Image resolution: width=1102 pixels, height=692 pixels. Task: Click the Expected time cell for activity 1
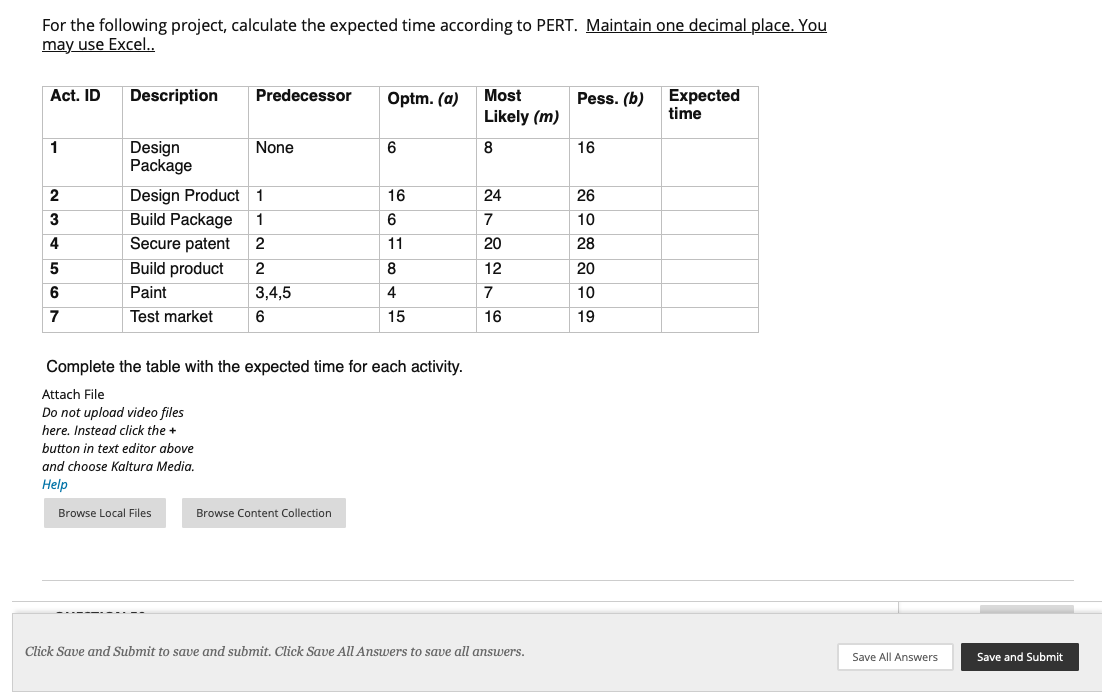(x=709, y=160)
